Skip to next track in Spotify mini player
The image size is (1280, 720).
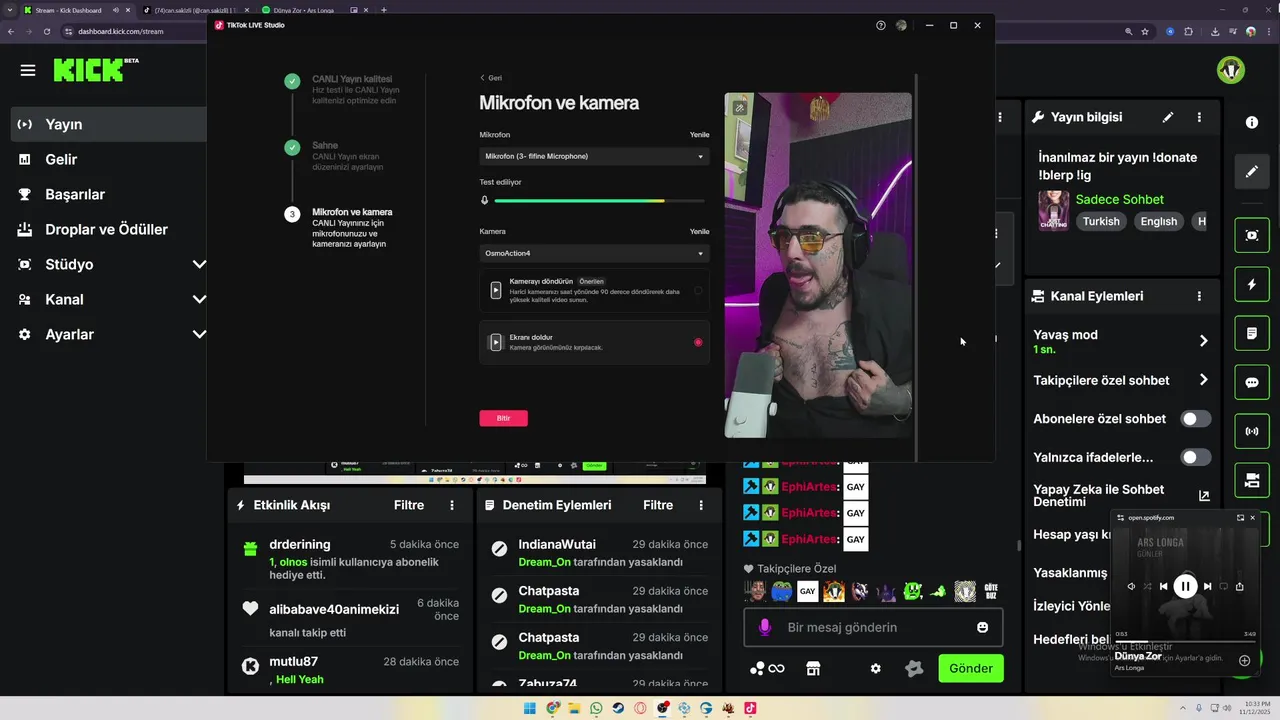1208,586
